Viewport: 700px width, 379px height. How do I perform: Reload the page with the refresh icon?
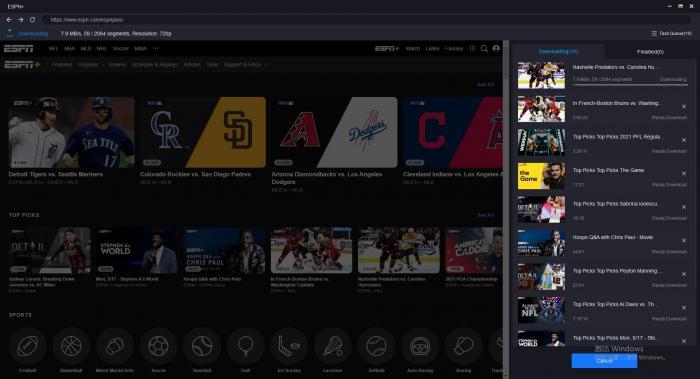click(x=33, y=20)
